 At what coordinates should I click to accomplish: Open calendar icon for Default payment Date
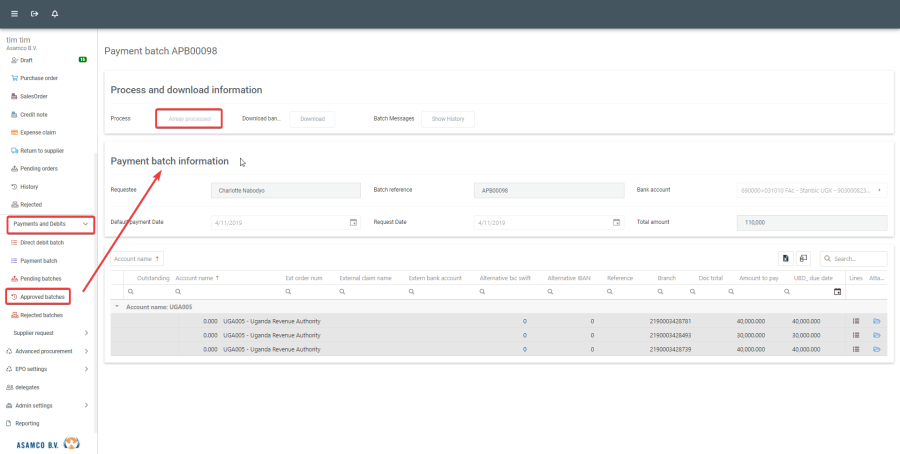(x=353, y=222)
